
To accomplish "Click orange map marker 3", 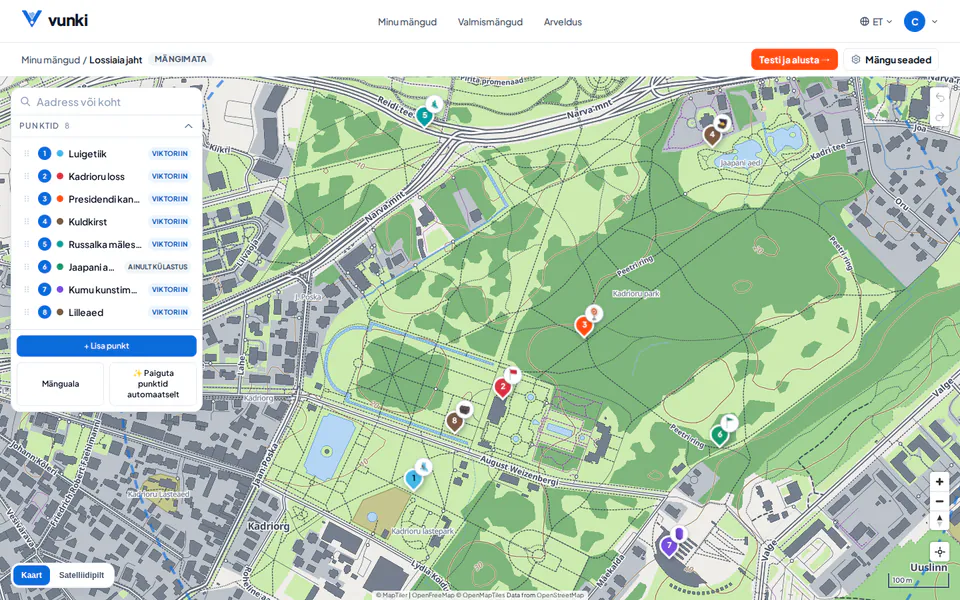I will tap(584, 326).
